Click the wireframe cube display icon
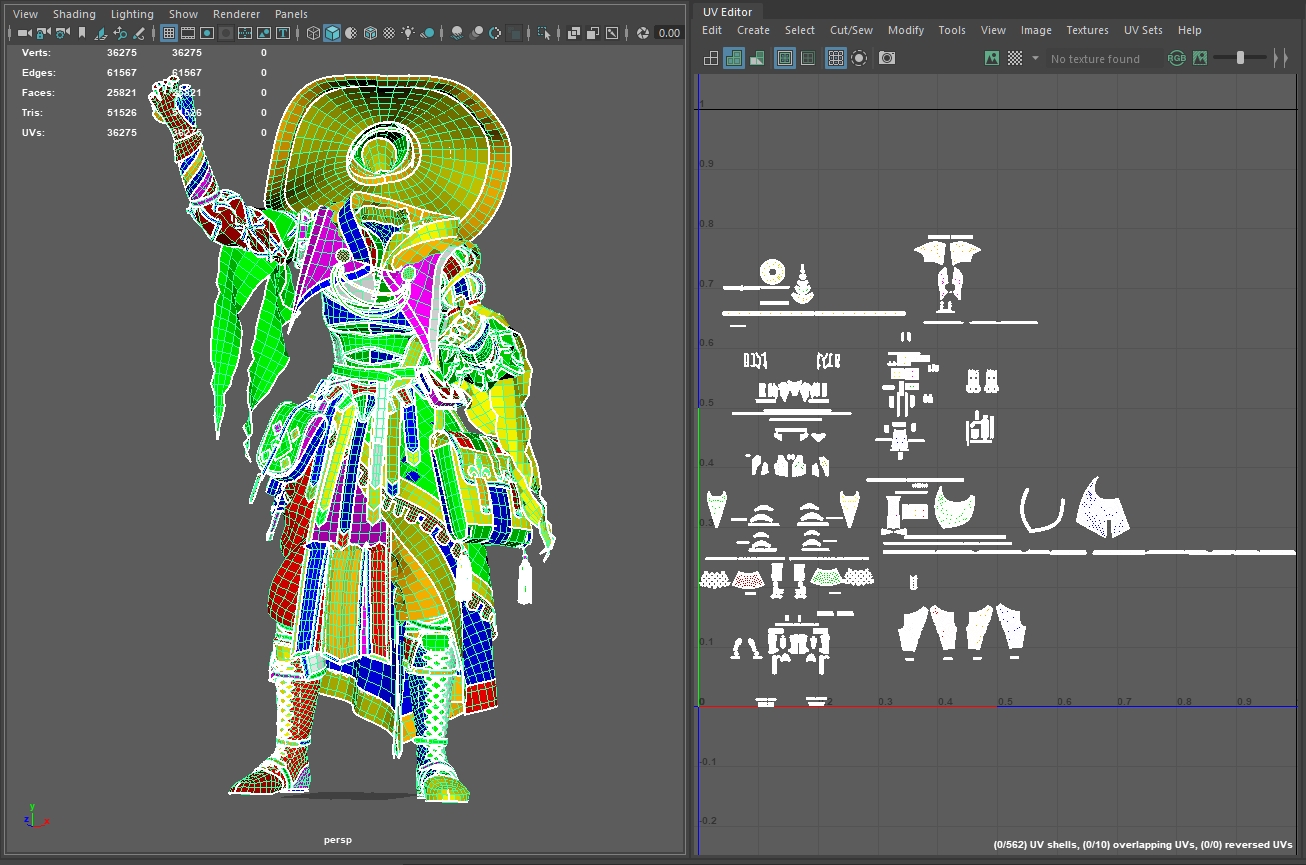The height and width of the screenshot is (865, 1306). [313, 33]
